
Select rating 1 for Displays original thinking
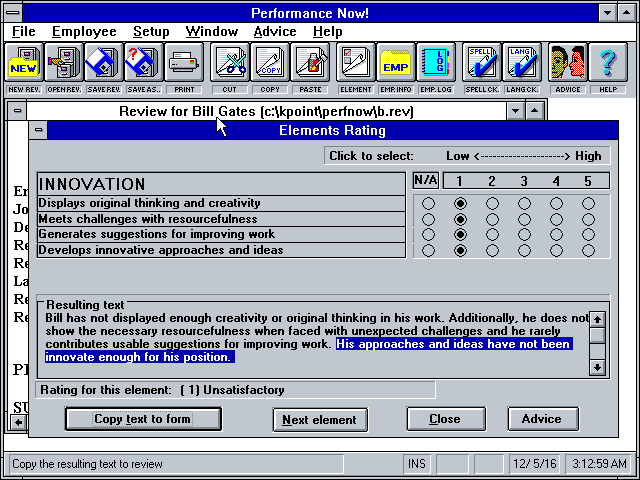(x=460, y=203)
